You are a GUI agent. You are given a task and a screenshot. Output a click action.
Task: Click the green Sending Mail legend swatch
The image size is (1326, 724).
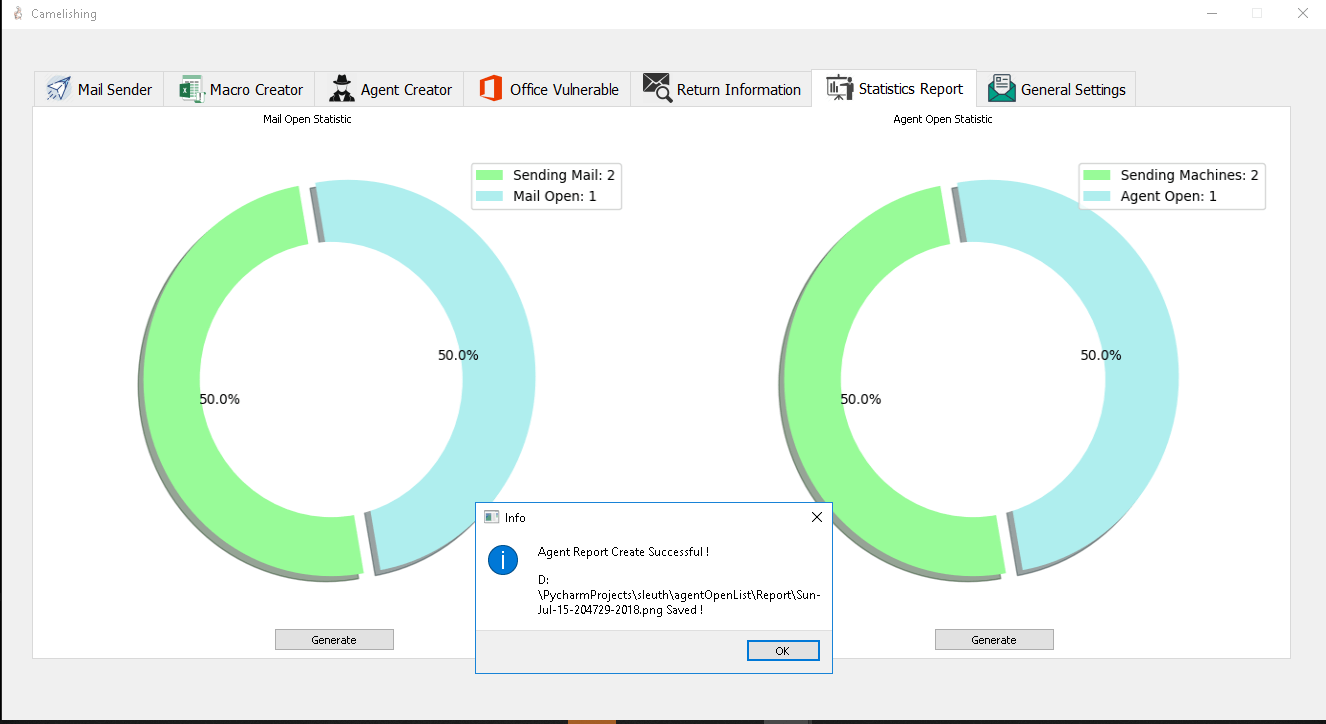[x=490, y=175]
